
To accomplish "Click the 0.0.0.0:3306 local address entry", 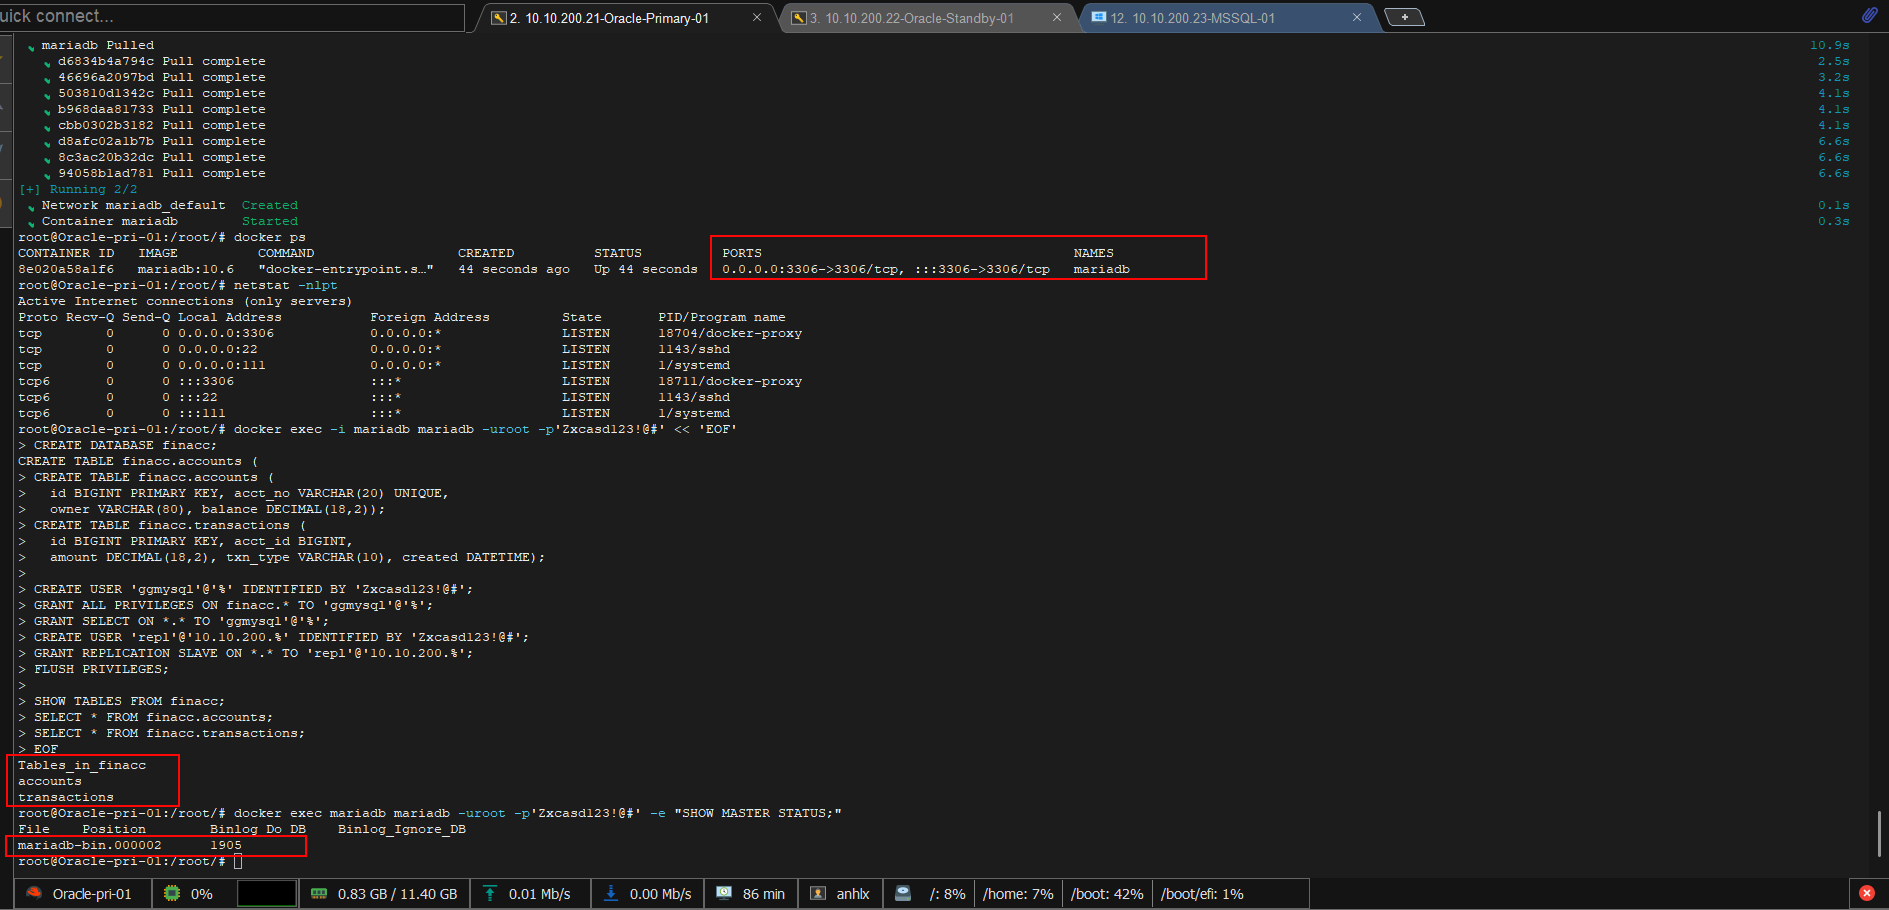I will tap(226, 333).
